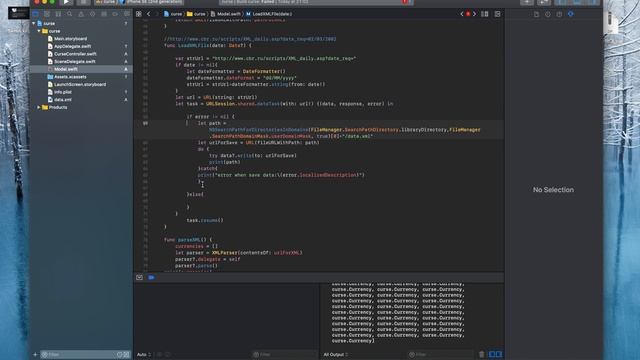Toggle the console pane button at bottom right
Screen dimensions: 640x360
click(499, 354)
